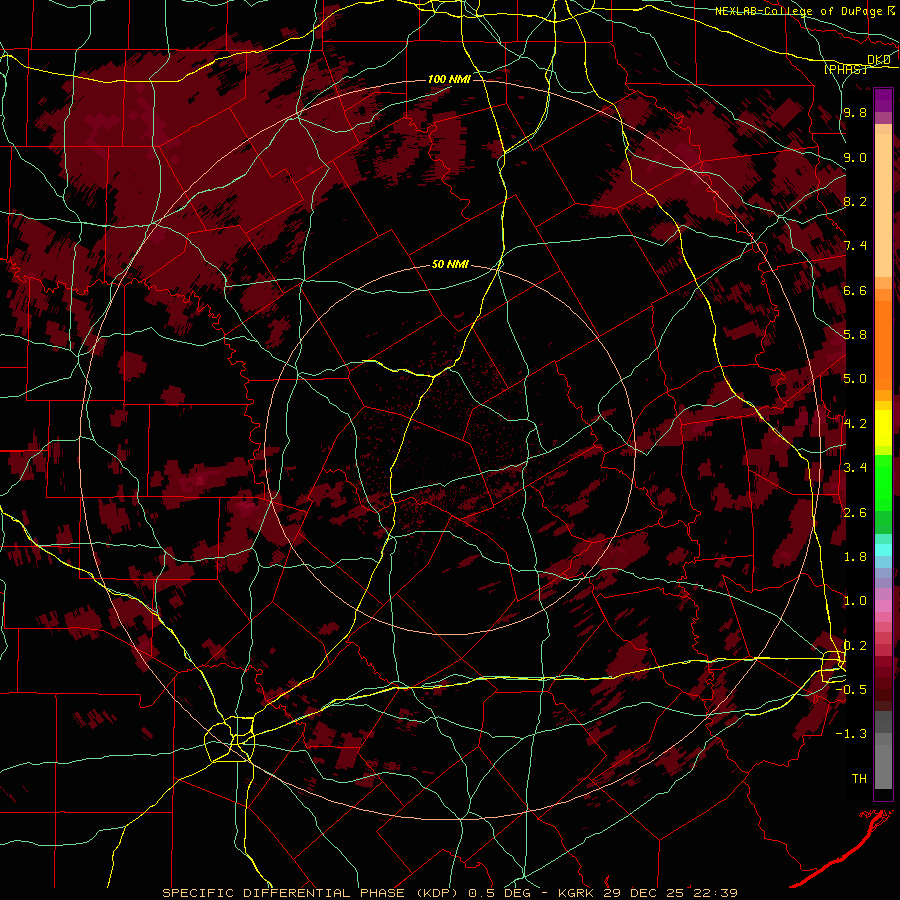Pick the solid orange color bar segment
This screenshot has height=900, width=900.
883,344
